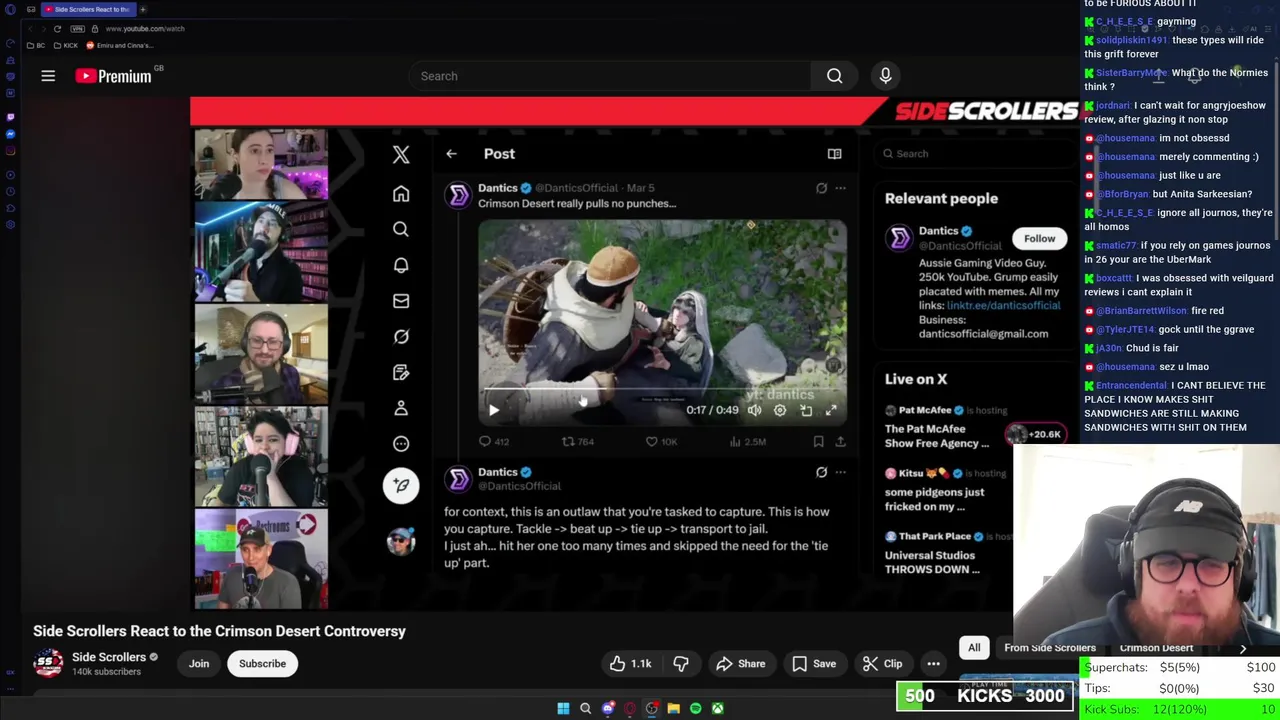
Task: Toggle the Subscribe button for Side Scrollers
Action: (262, 664)
